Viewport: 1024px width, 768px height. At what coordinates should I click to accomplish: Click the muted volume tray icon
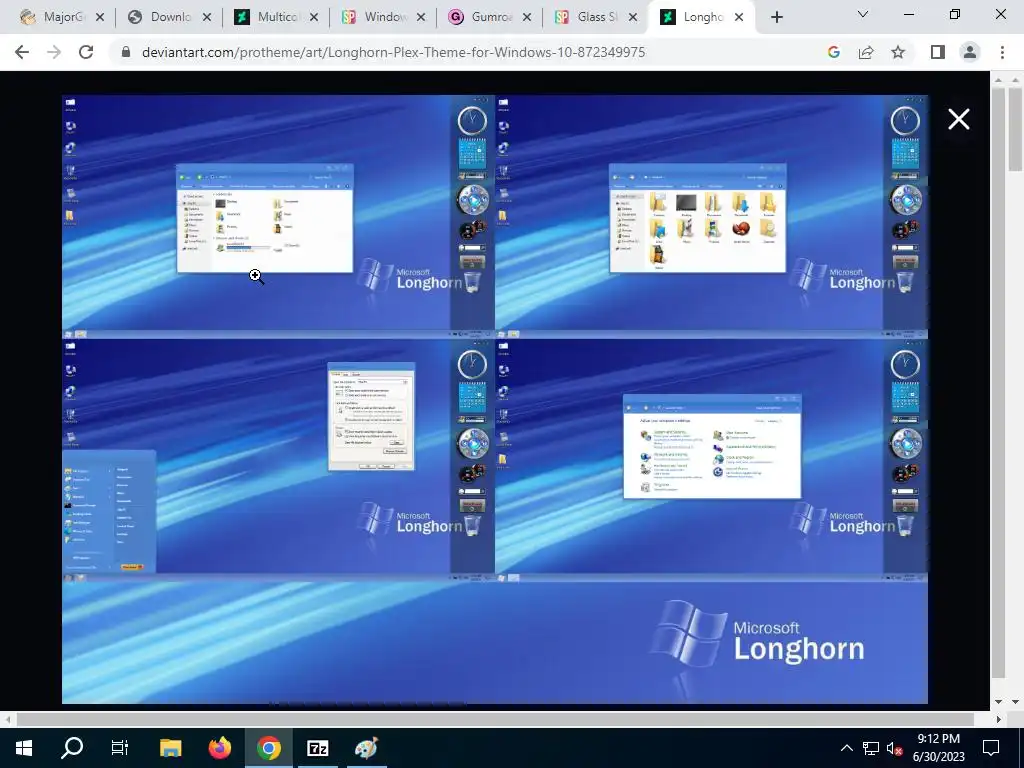click(895, 748)
